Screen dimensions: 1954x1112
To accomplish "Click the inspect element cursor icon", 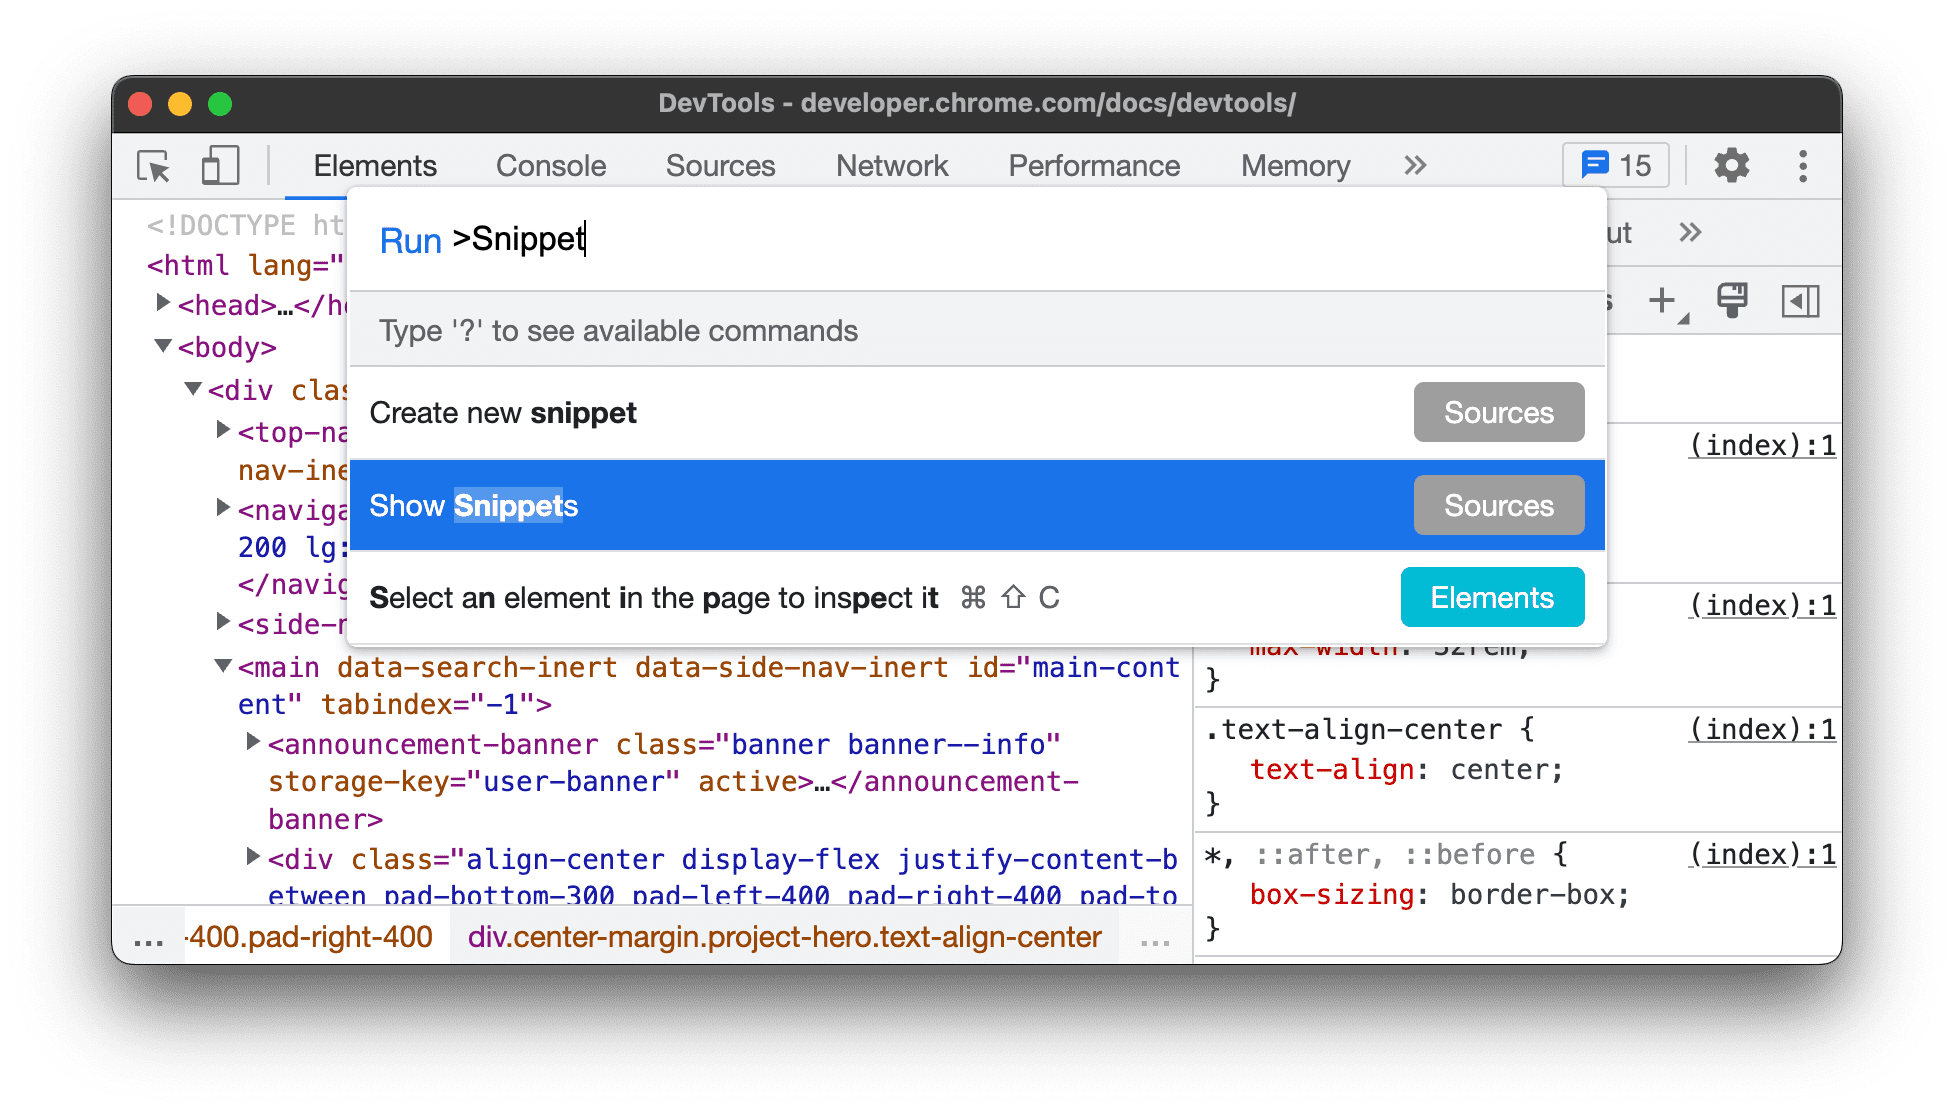I will point(152,165).
